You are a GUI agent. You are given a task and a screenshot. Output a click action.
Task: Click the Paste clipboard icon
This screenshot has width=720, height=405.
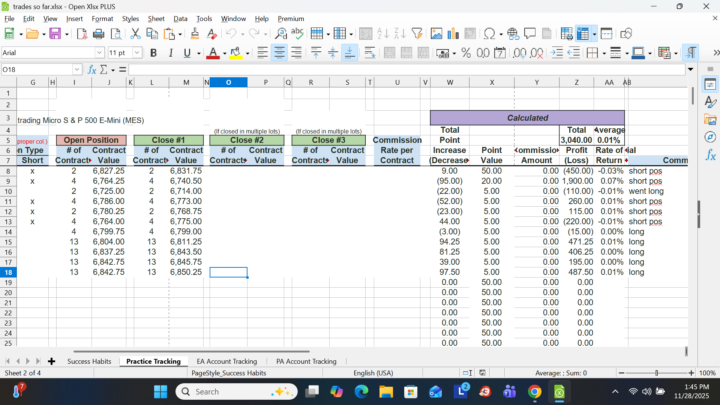(169, 34)
